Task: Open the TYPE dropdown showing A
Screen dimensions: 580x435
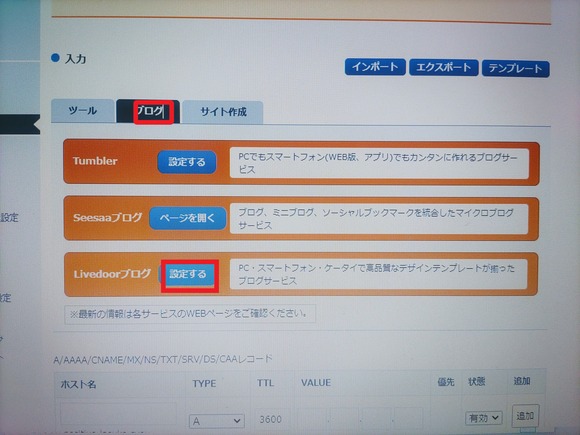Action: point(217,421)
